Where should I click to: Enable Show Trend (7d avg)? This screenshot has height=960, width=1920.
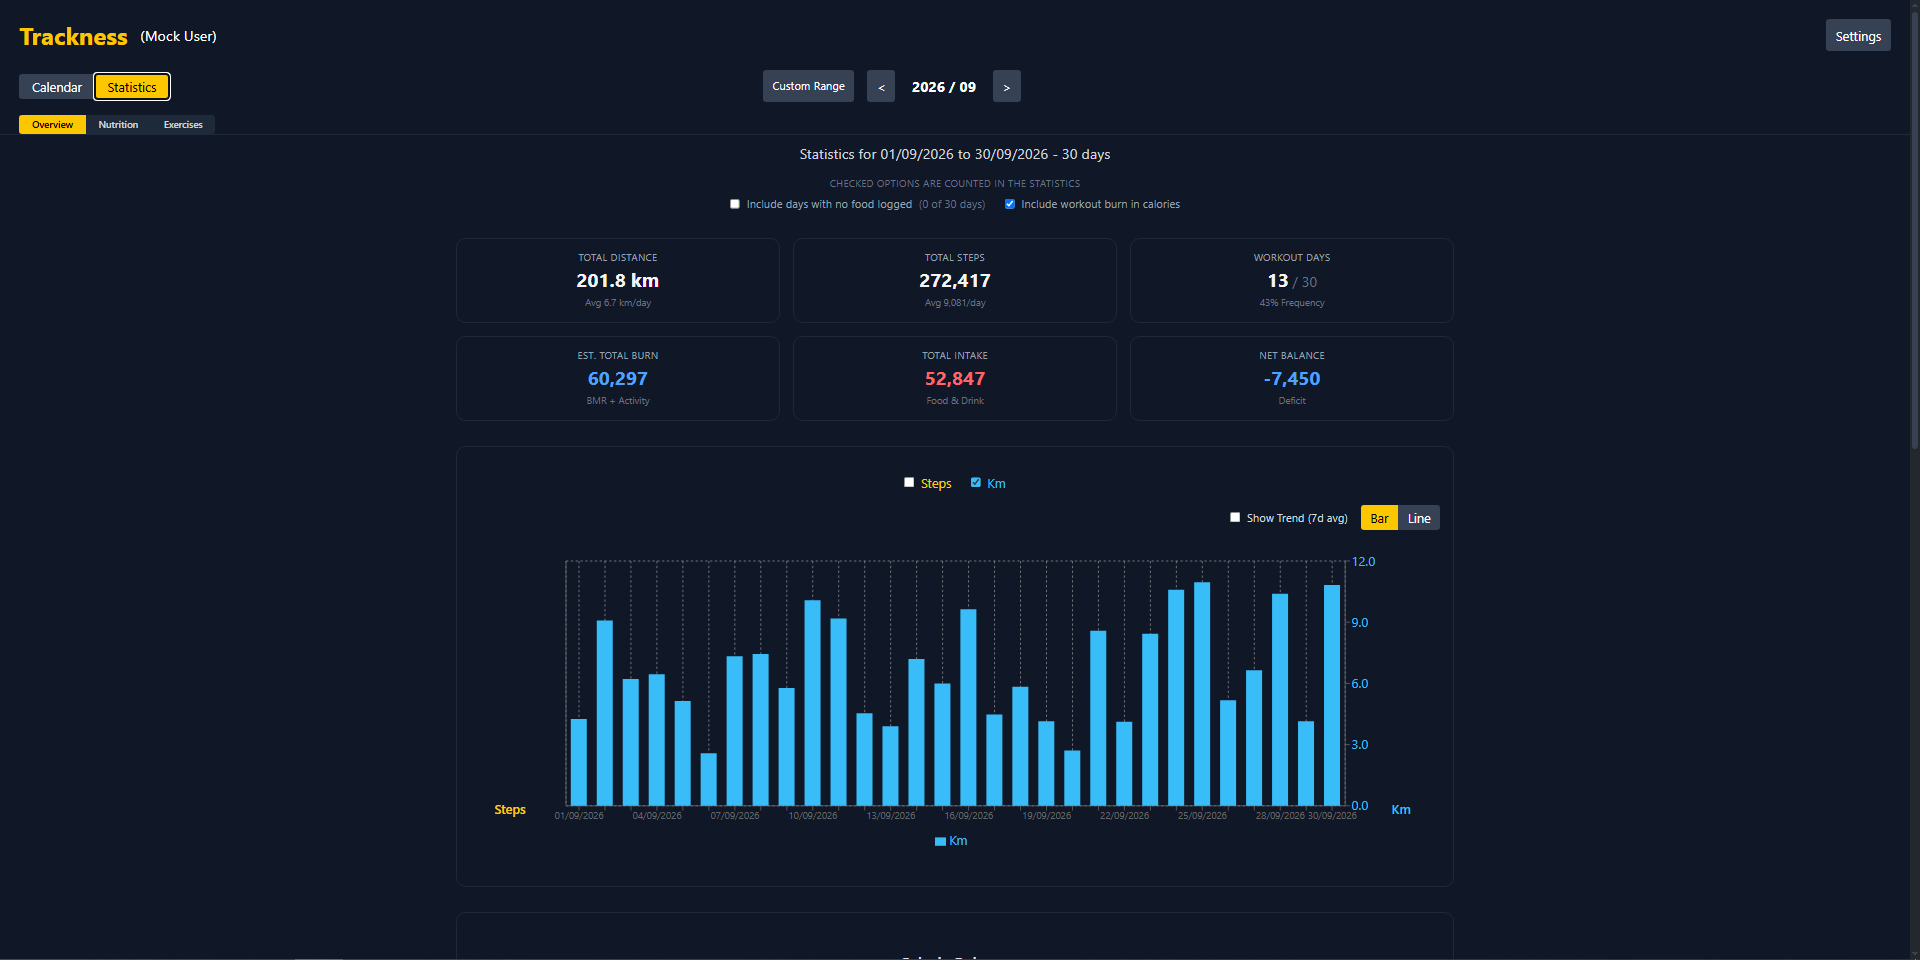tap(1235, 517)
